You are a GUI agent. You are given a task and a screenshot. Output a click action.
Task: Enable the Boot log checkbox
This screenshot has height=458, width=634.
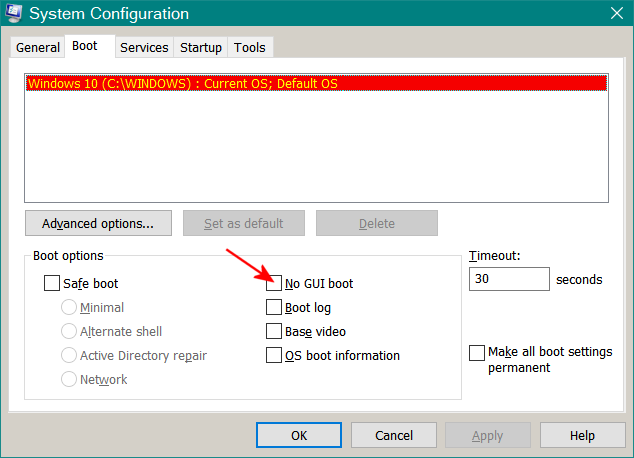(x=274, y=307)
